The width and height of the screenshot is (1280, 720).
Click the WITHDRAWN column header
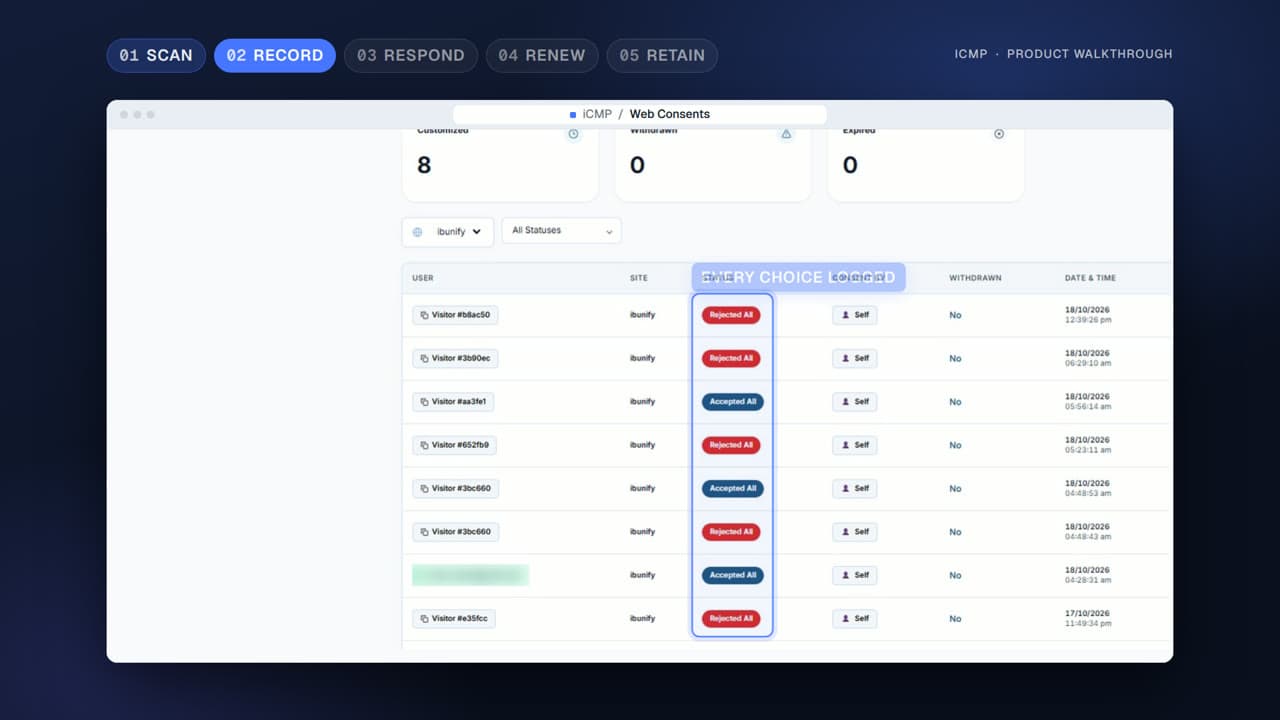pos(975,278)
